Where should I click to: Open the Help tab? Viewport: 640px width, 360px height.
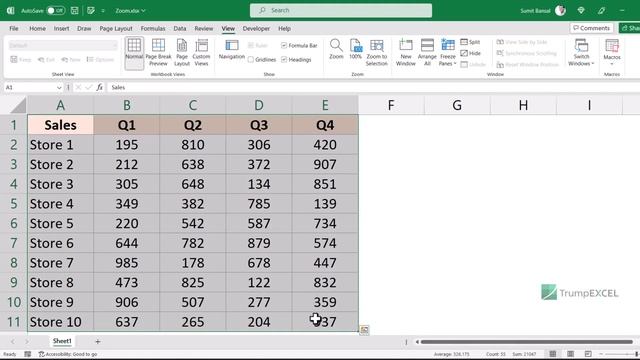[284, 29]
